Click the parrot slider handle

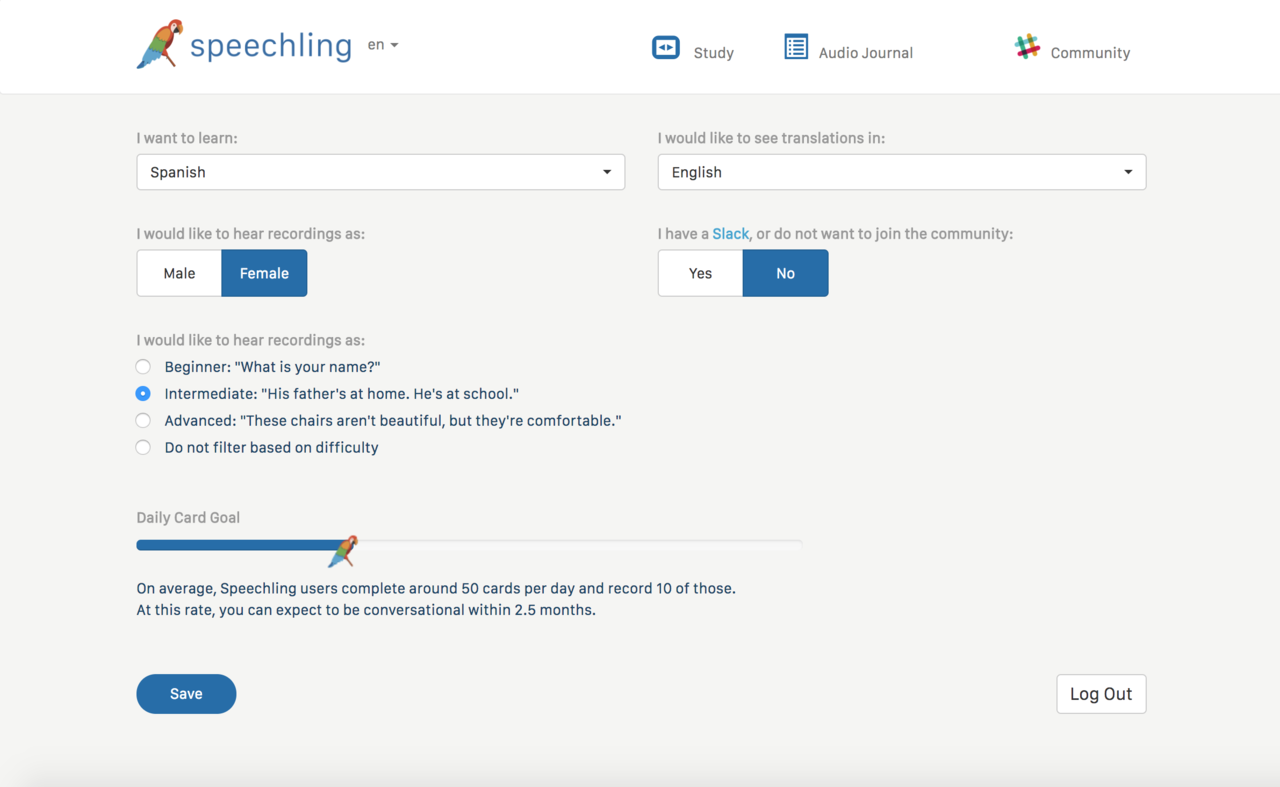click(x=343, y=550)
